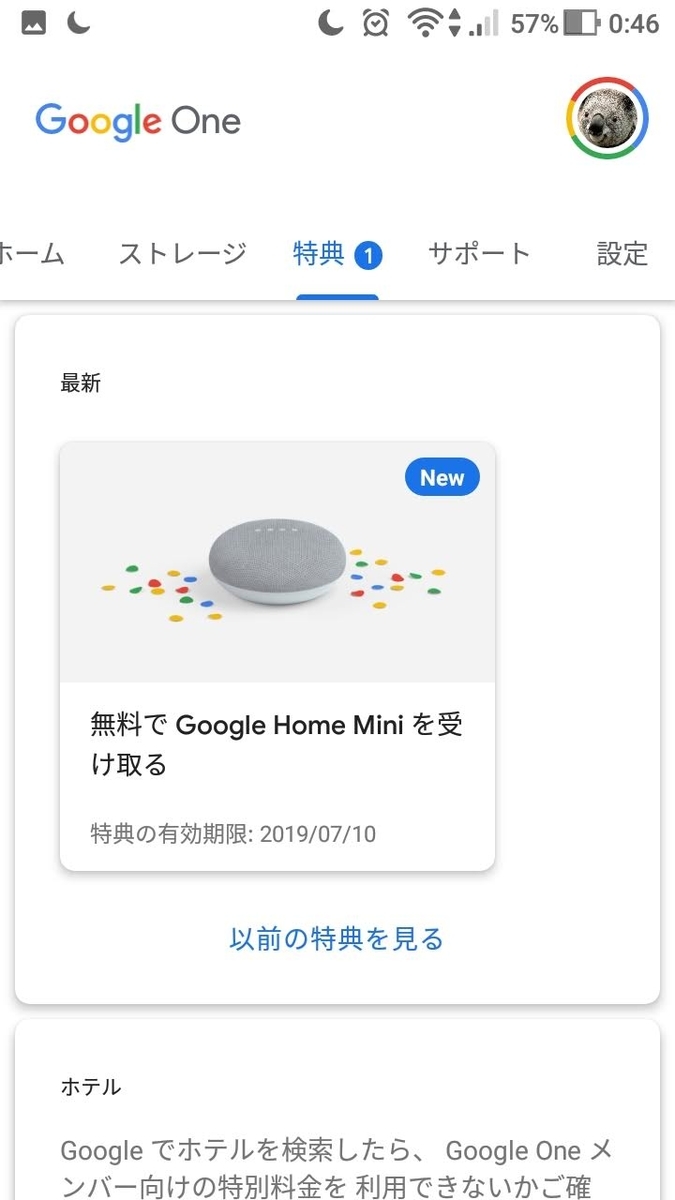675x1200 pixels.
Task: Switch to the ストレージ tab
Action: pos(181,254)
